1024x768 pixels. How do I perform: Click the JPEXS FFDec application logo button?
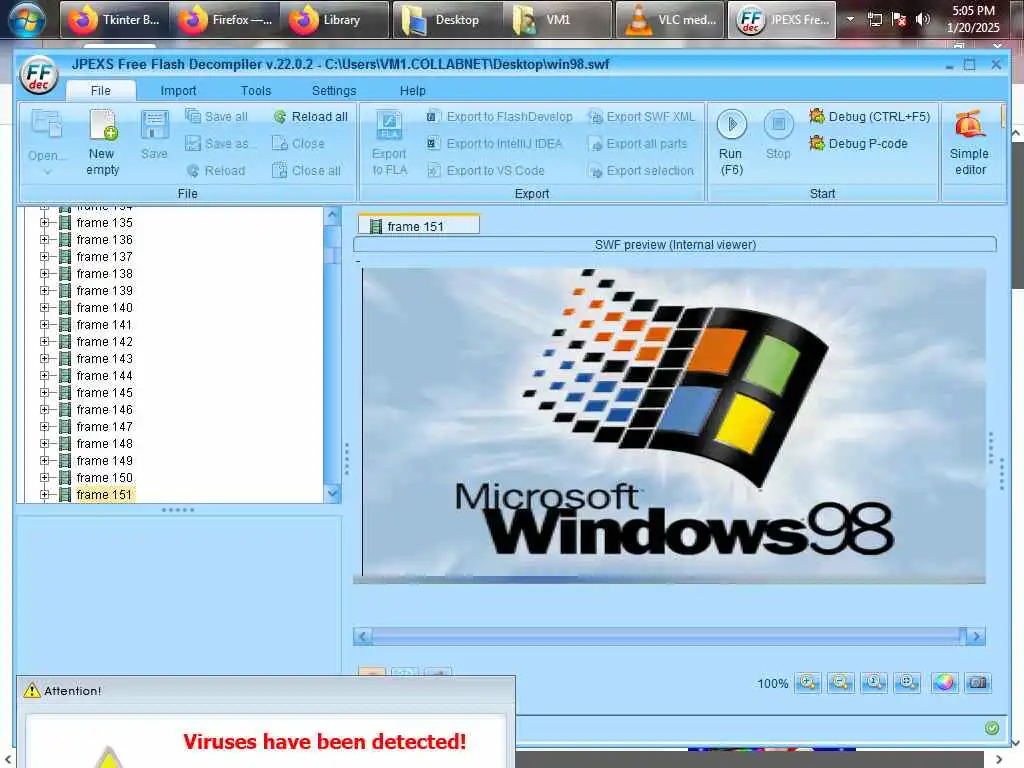[39, 75]
